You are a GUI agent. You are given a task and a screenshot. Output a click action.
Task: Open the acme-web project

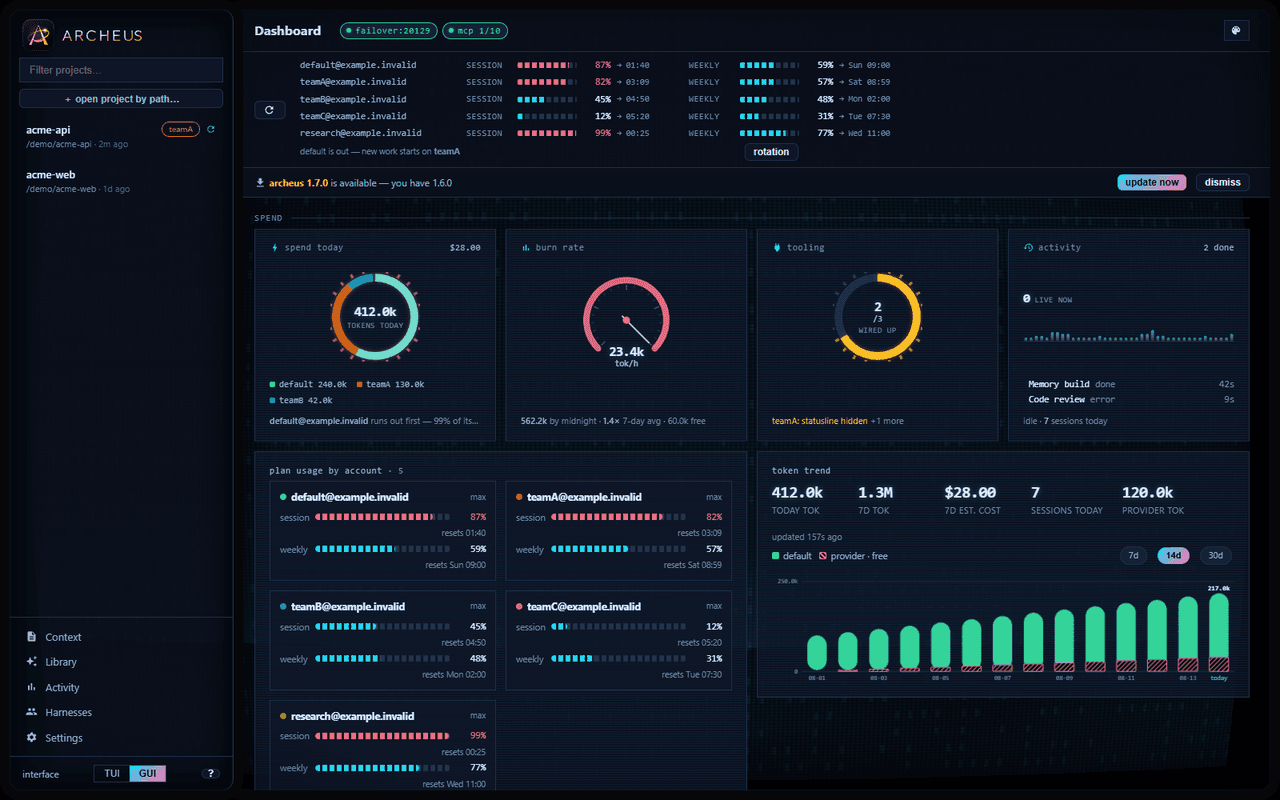[121, 180]
